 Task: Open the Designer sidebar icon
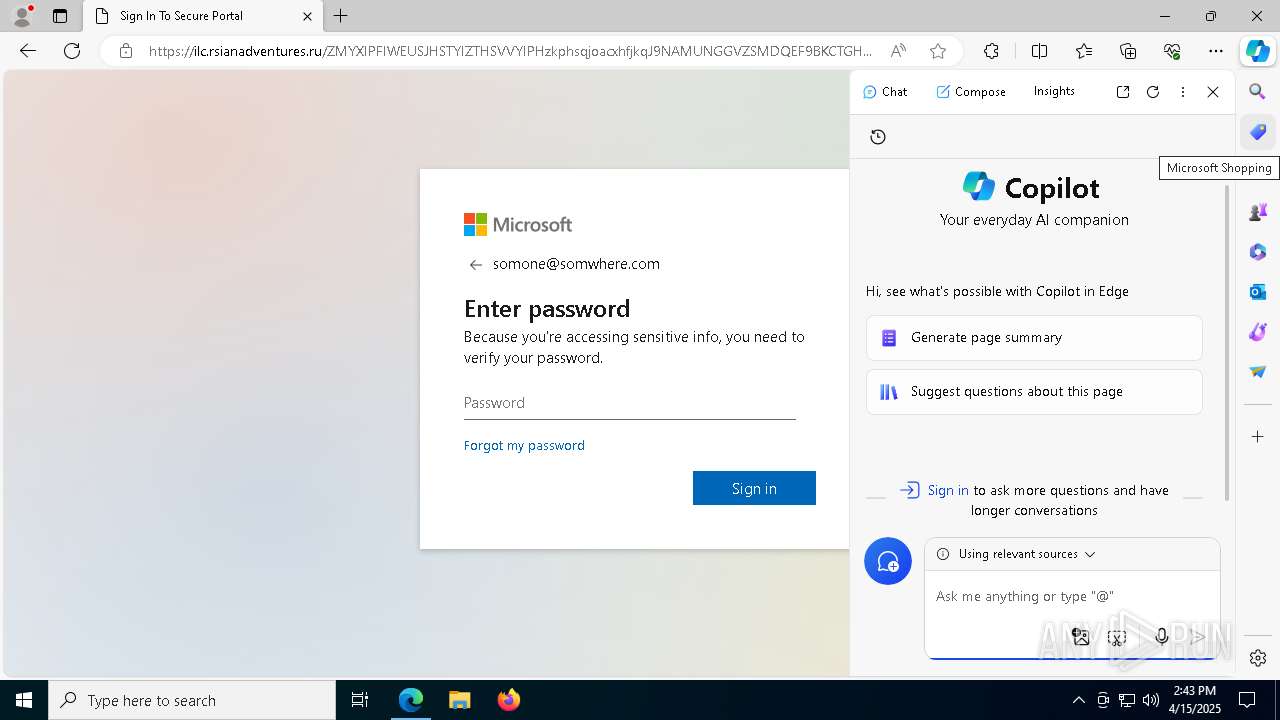tap(1258, 332)
